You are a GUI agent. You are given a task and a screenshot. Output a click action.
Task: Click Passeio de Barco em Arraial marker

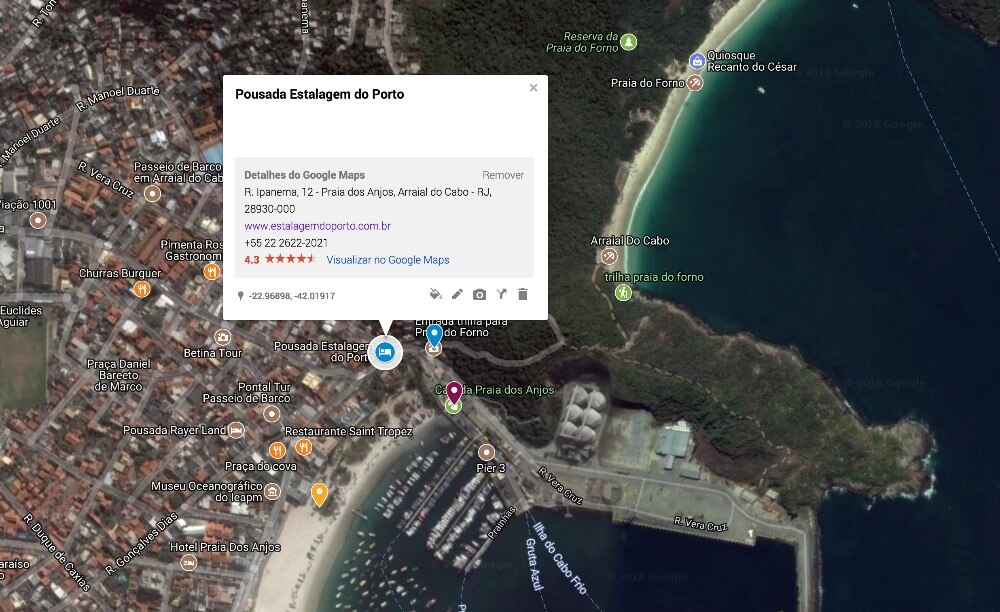click(152, 194)
